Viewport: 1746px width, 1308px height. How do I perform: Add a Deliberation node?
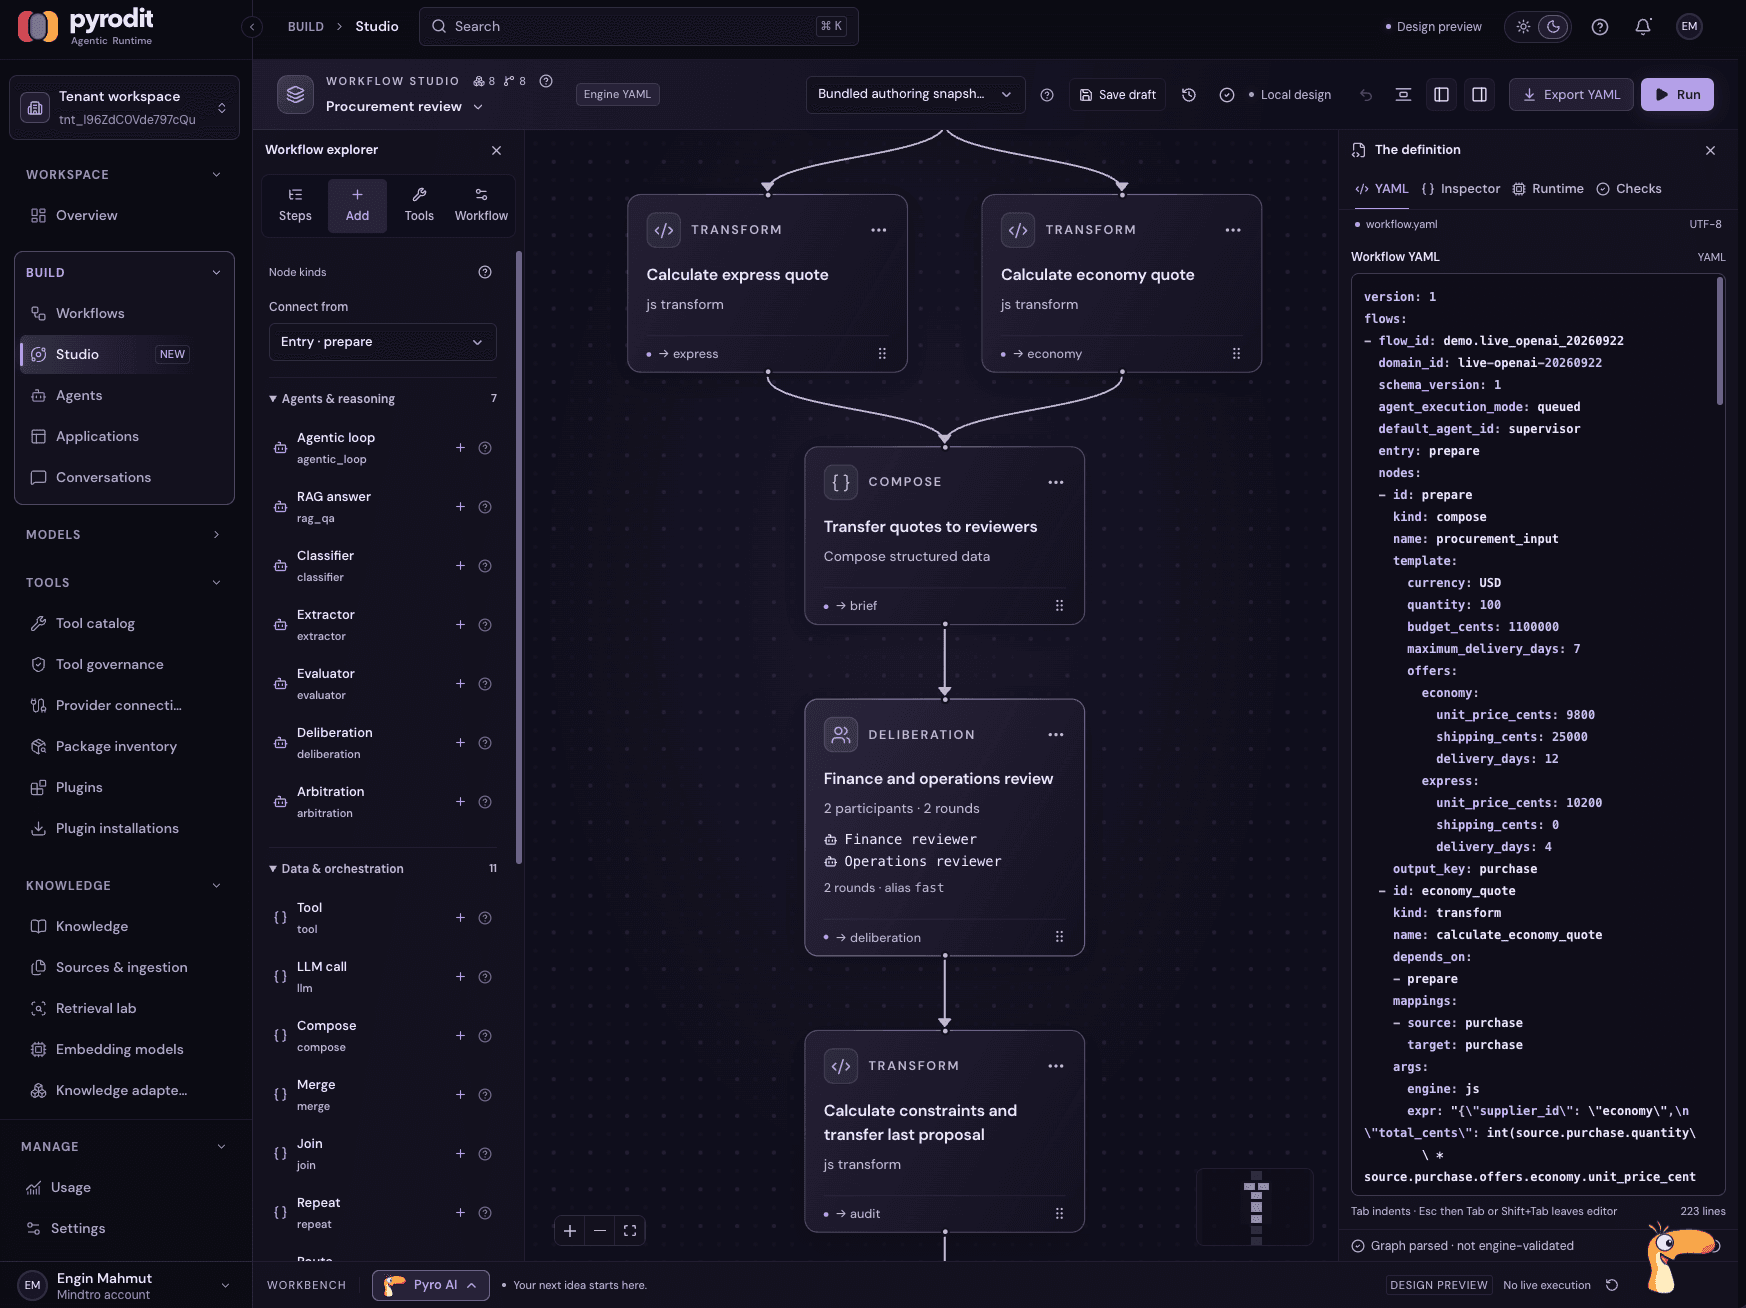tap(460, 743)
